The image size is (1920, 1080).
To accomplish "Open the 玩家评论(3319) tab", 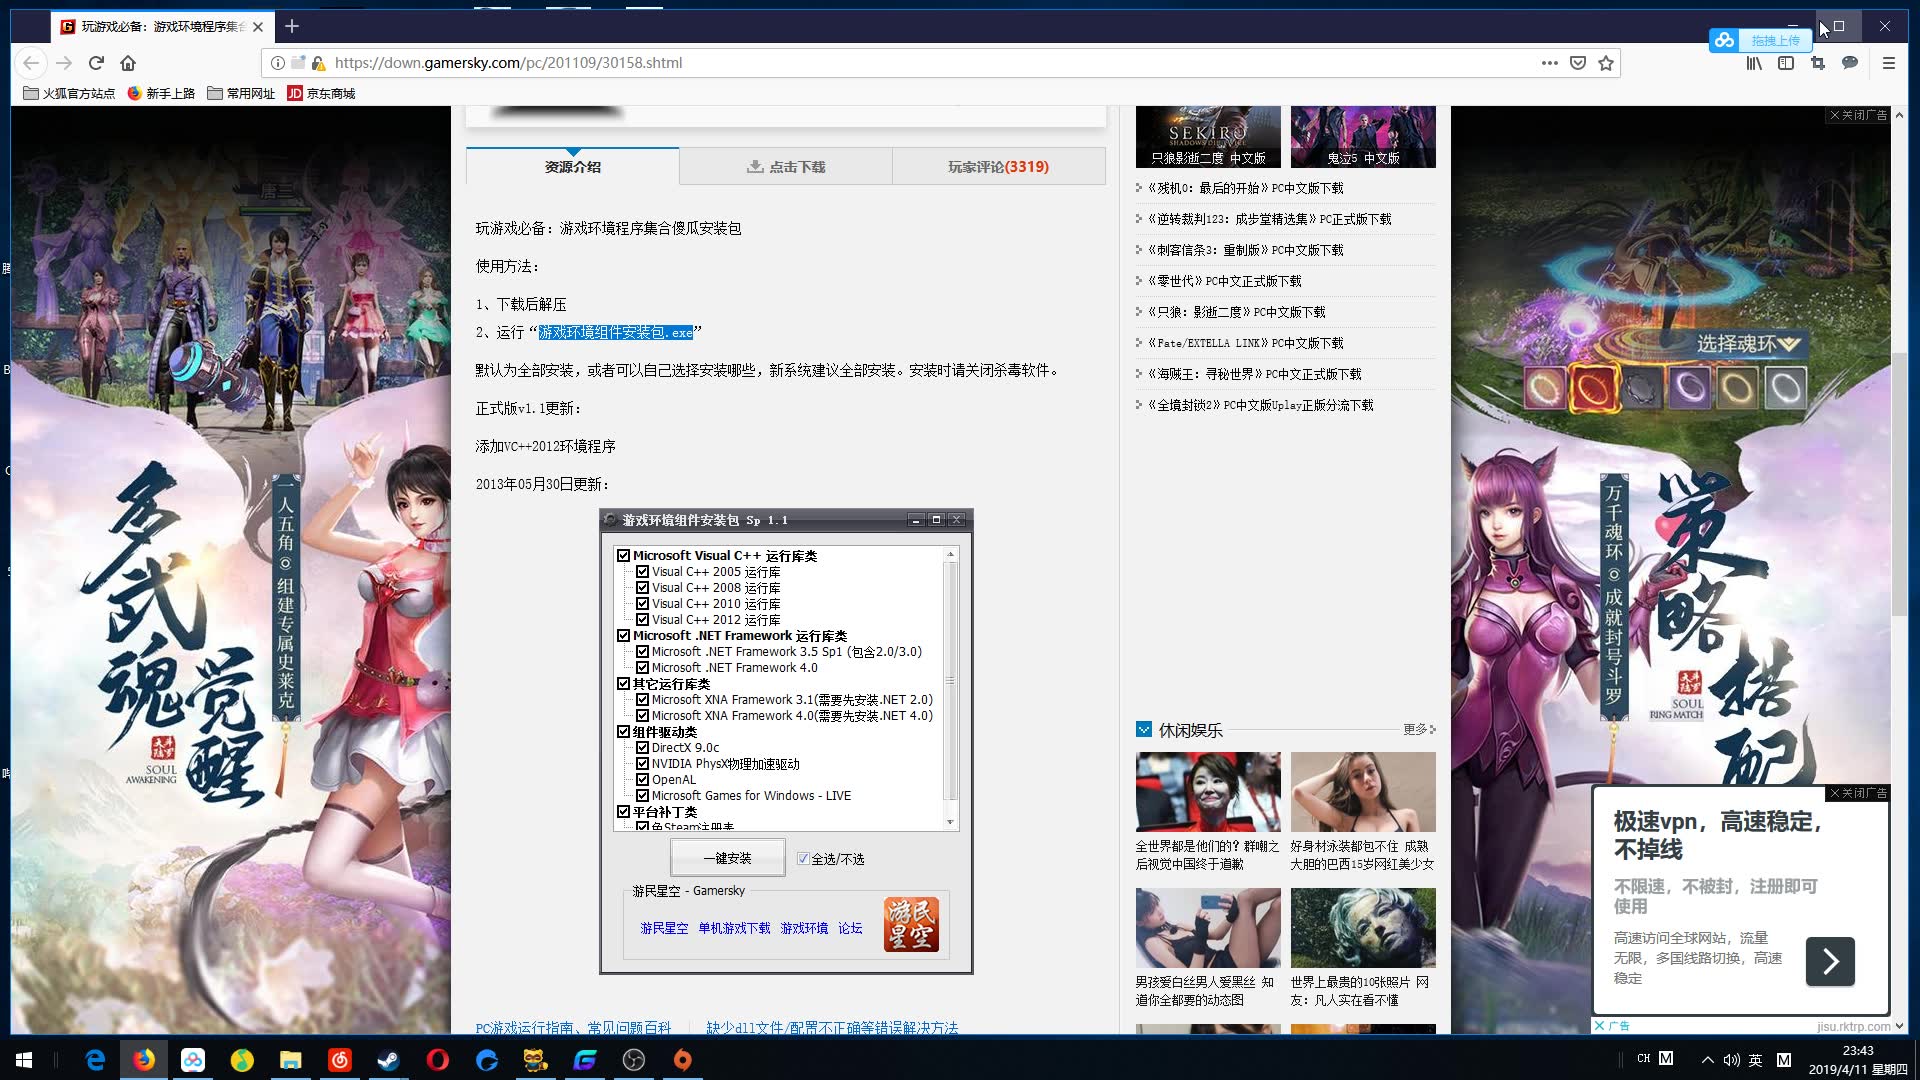I will (998, 167).
